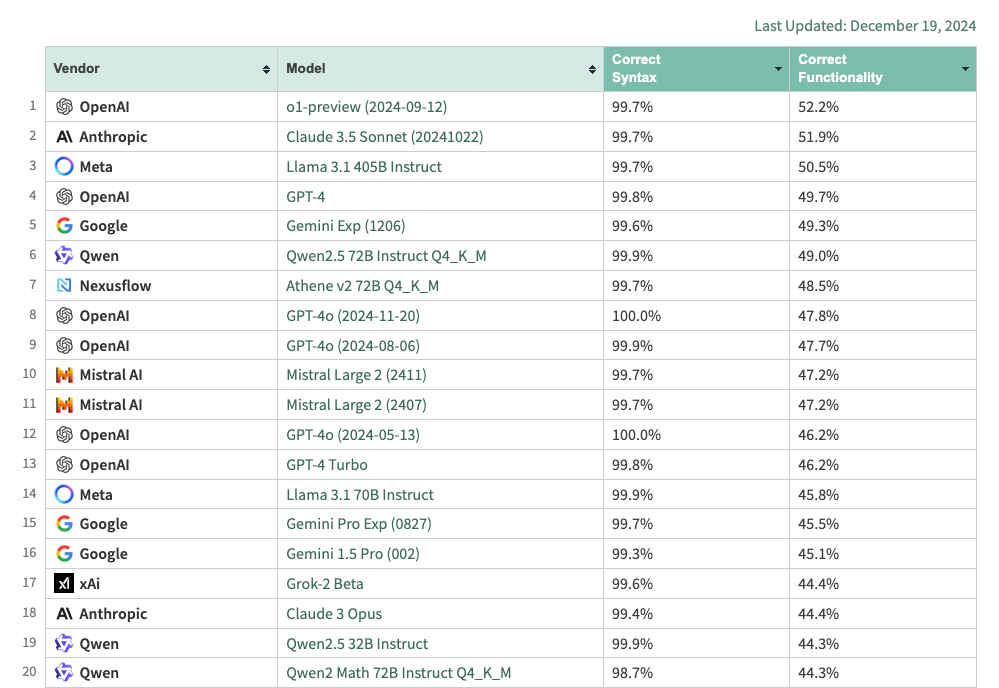Sort the table by Model column arrows
Image resolution: width=999 pixels, height=688 pixels.
pos(593,69)
